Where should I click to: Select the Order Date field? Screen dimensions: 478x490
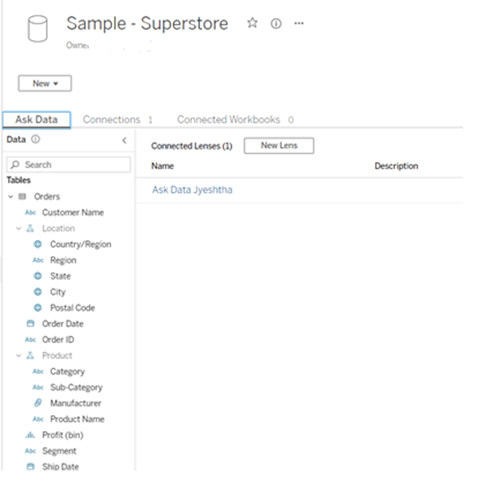coord(63,324)
